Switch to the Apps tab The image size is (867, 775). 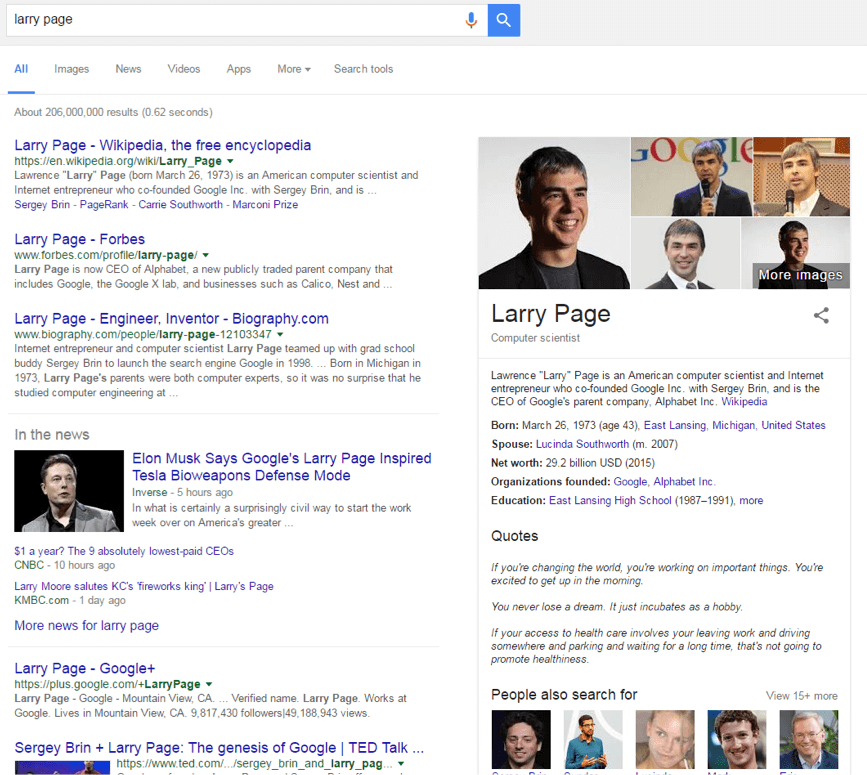(238, 69)
